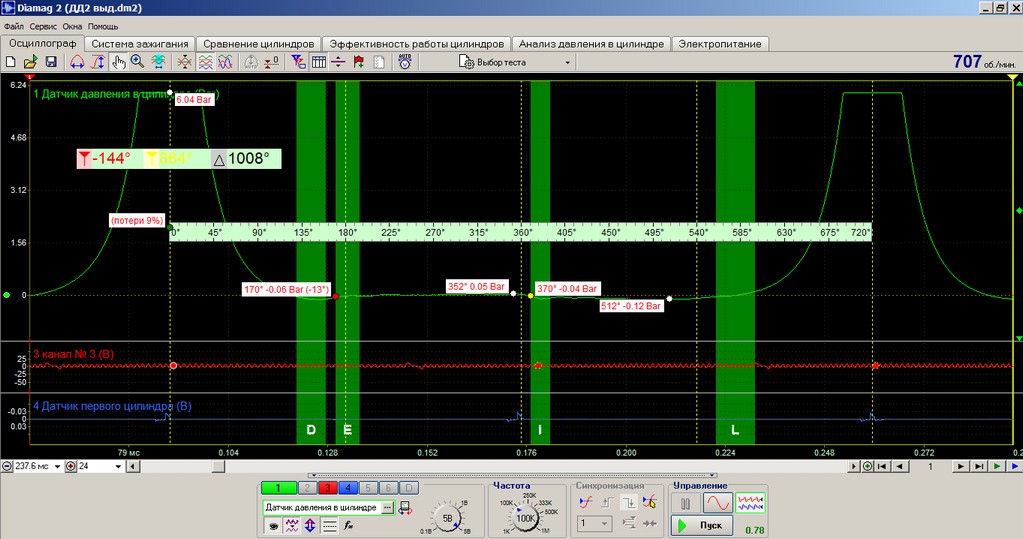Step to next frame button
Screen dimensions: 1023x539
coord(960,467)
